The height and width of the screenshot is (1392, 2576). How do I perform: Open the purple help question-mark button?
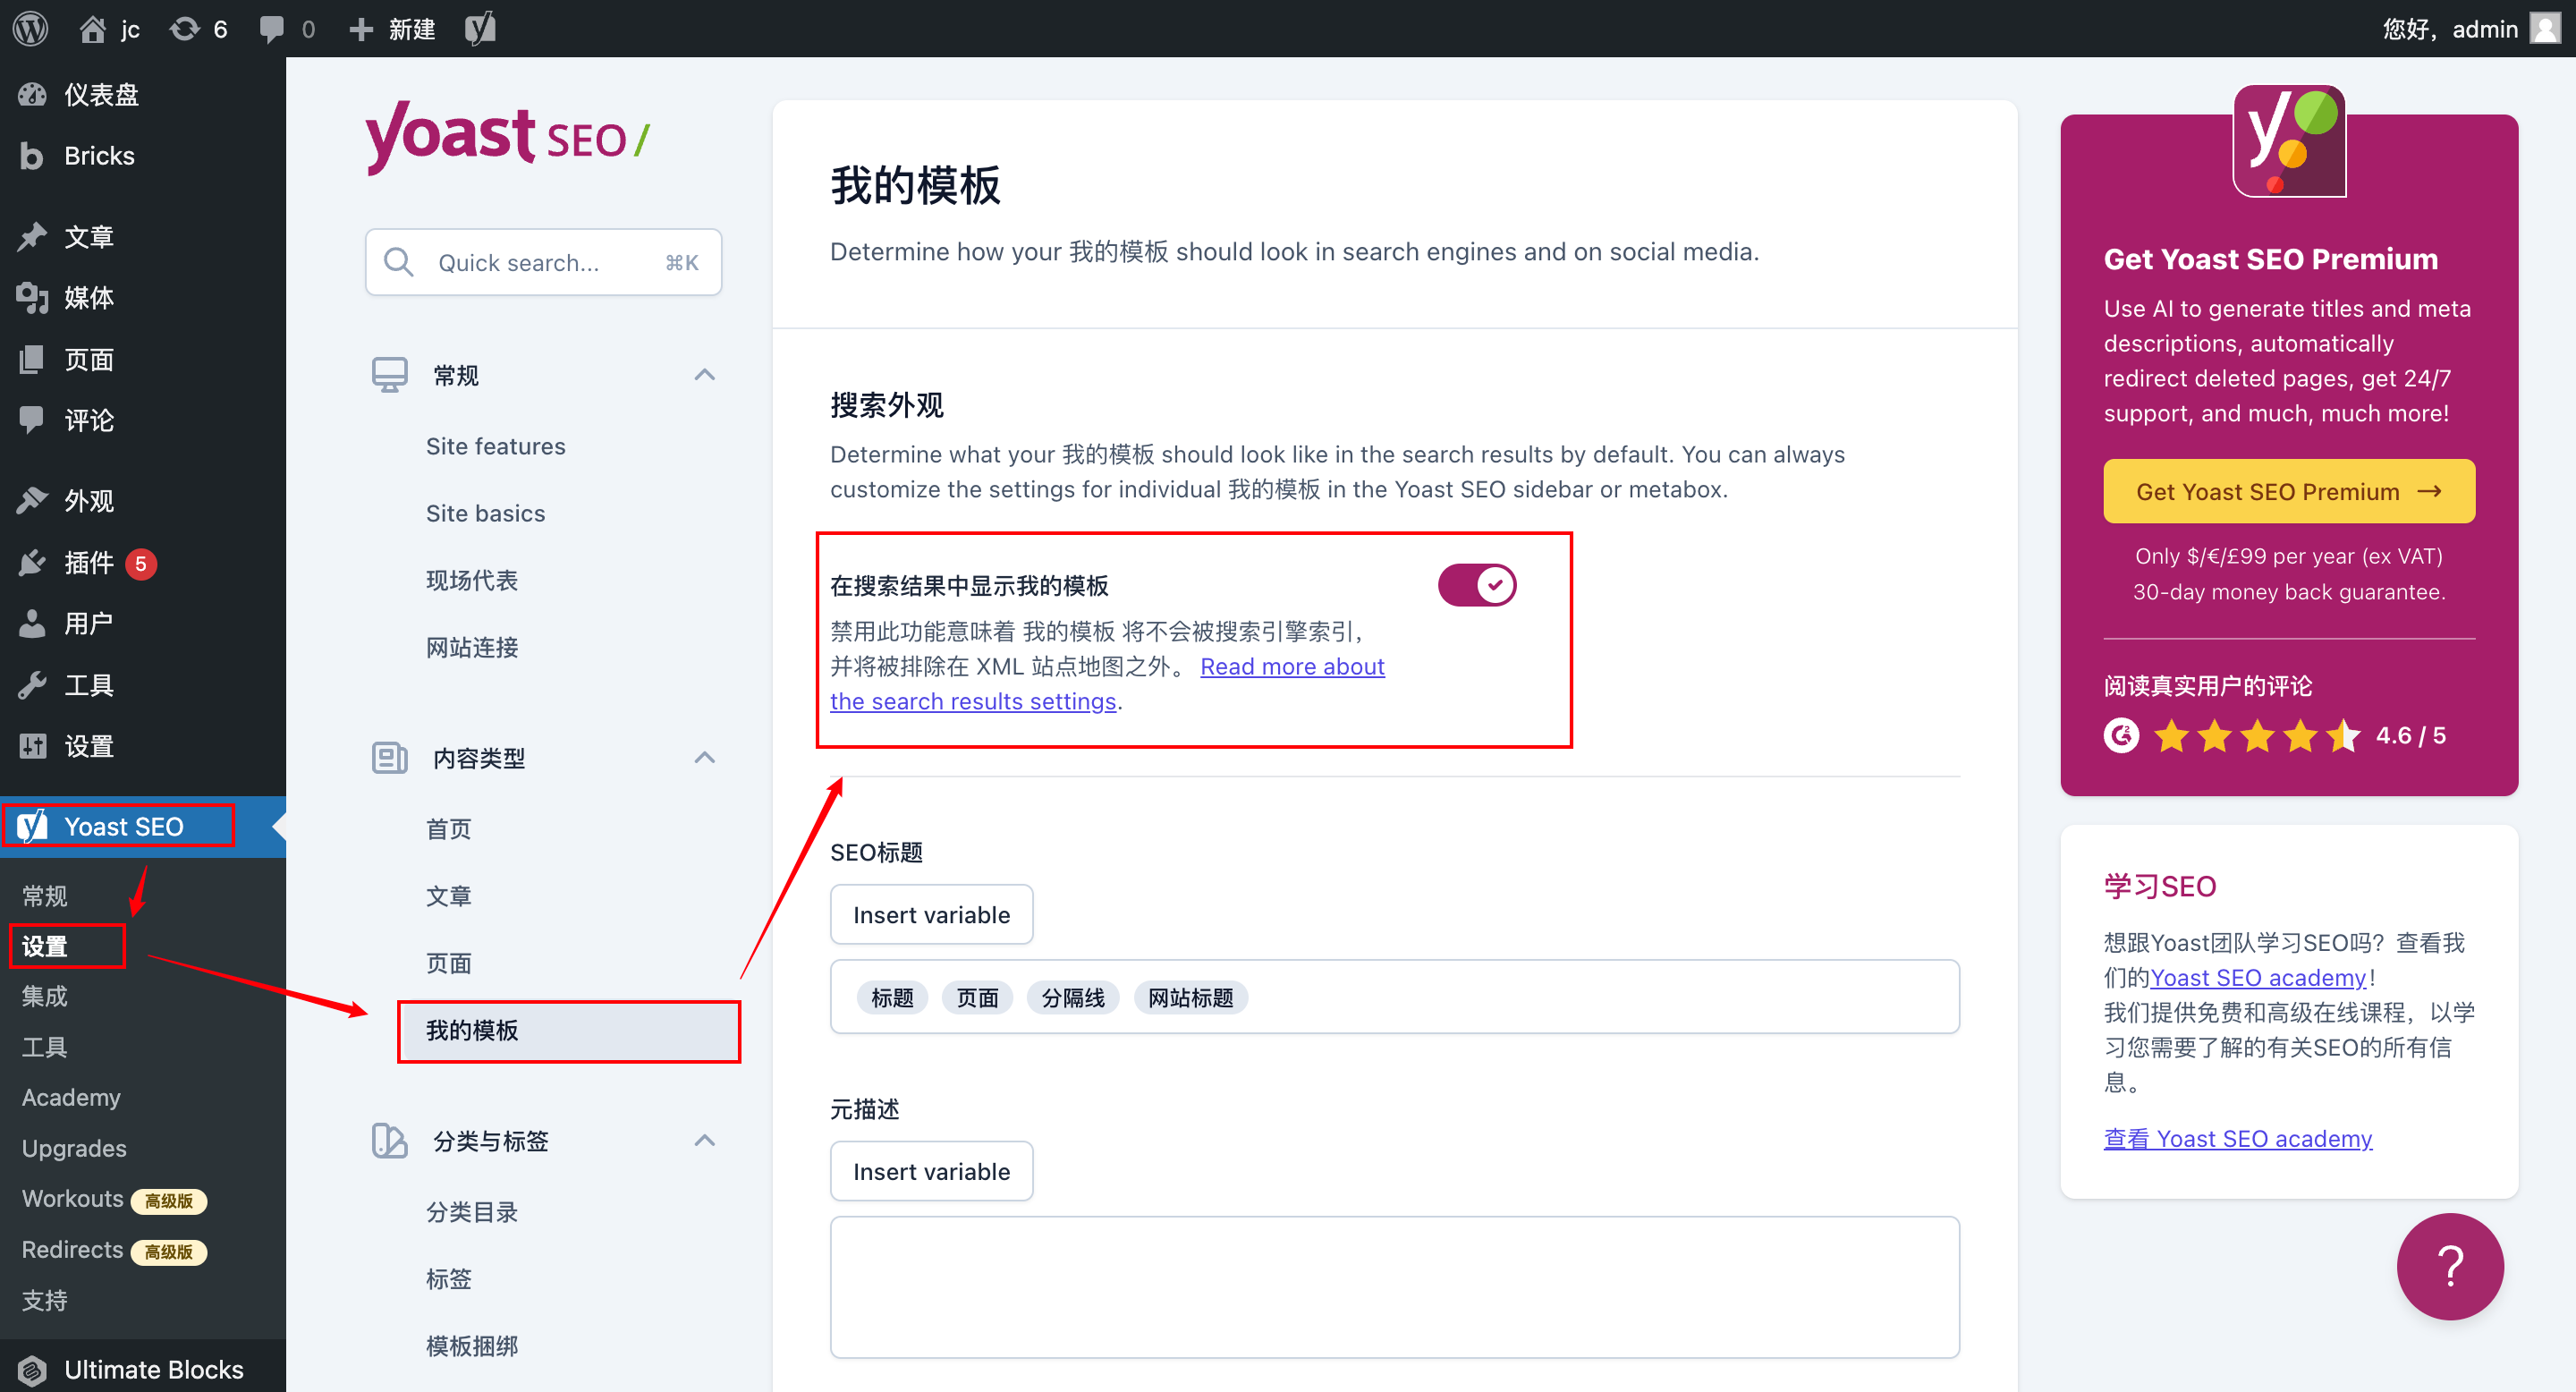click(2450, 1266)
